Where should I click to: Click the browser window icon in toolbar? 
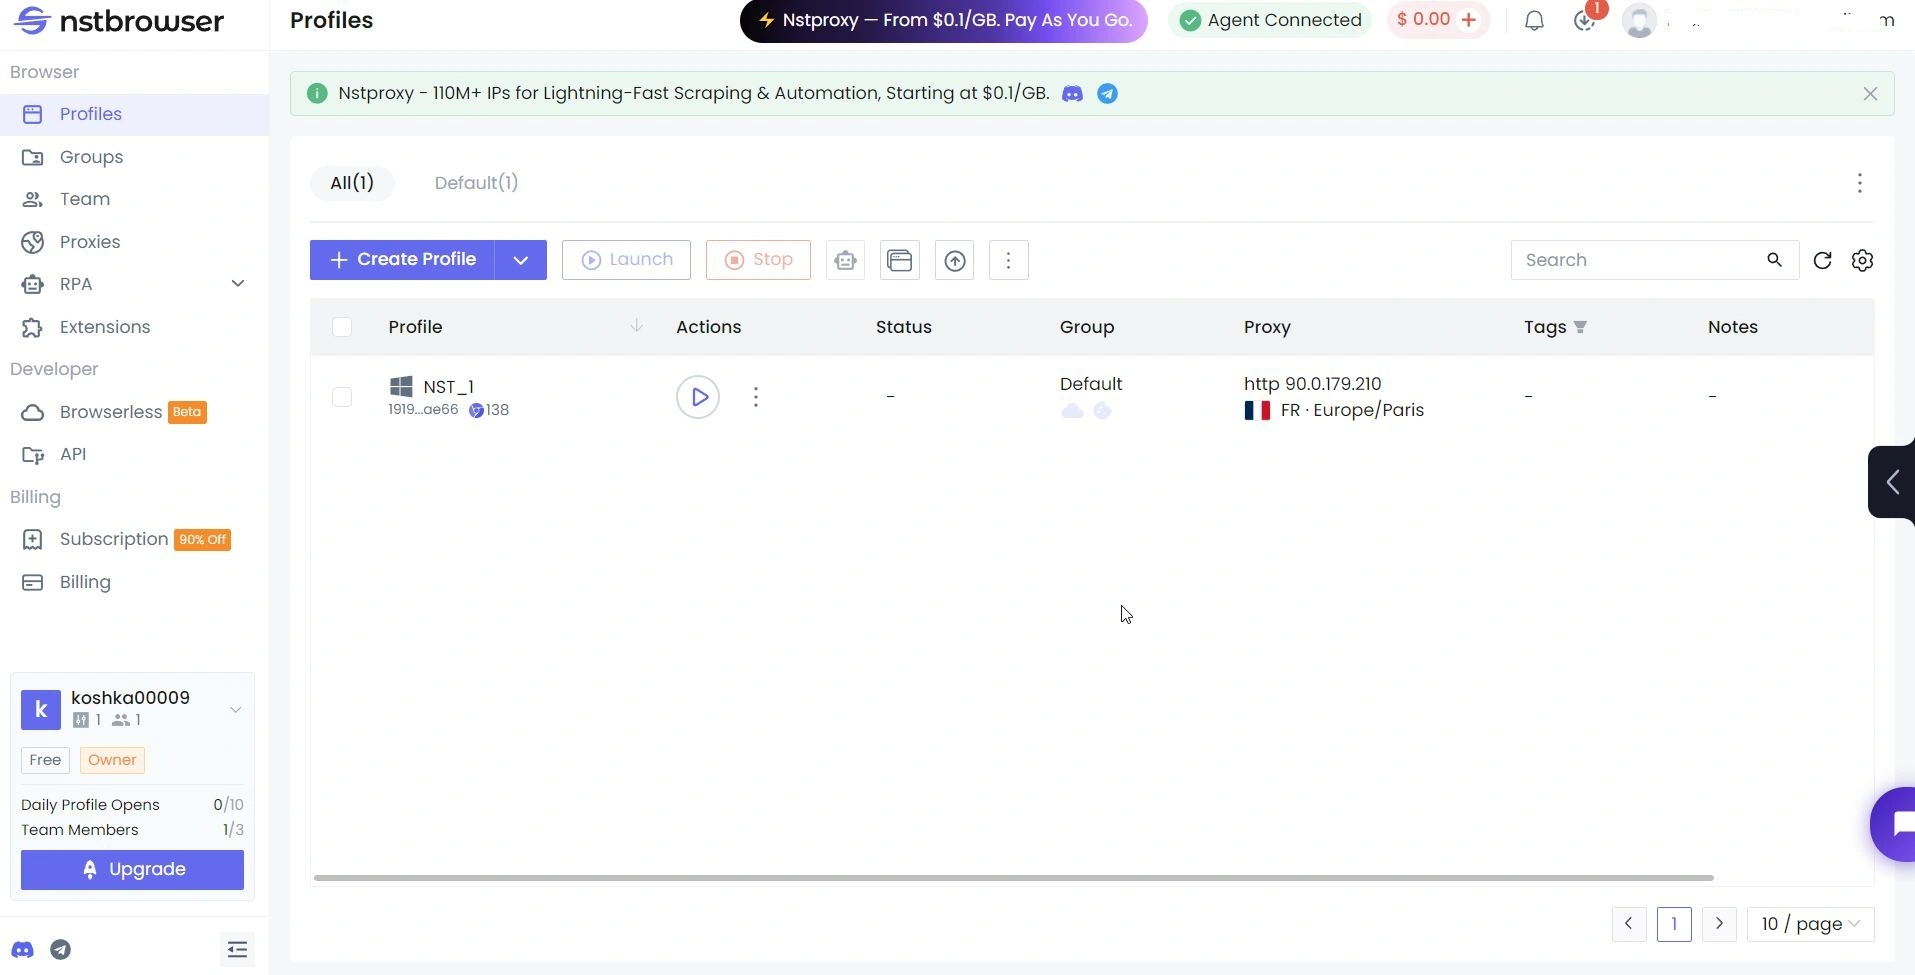[899, 260]
